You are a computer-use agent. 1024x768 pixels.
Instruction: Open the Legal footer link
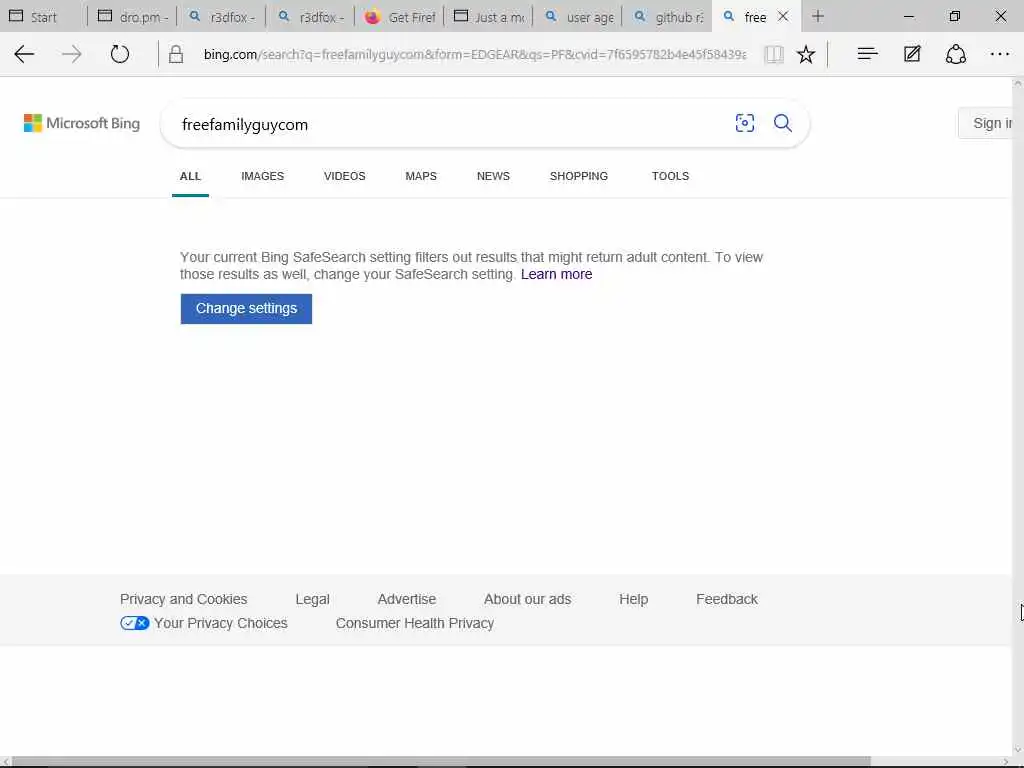coord(312,599)
